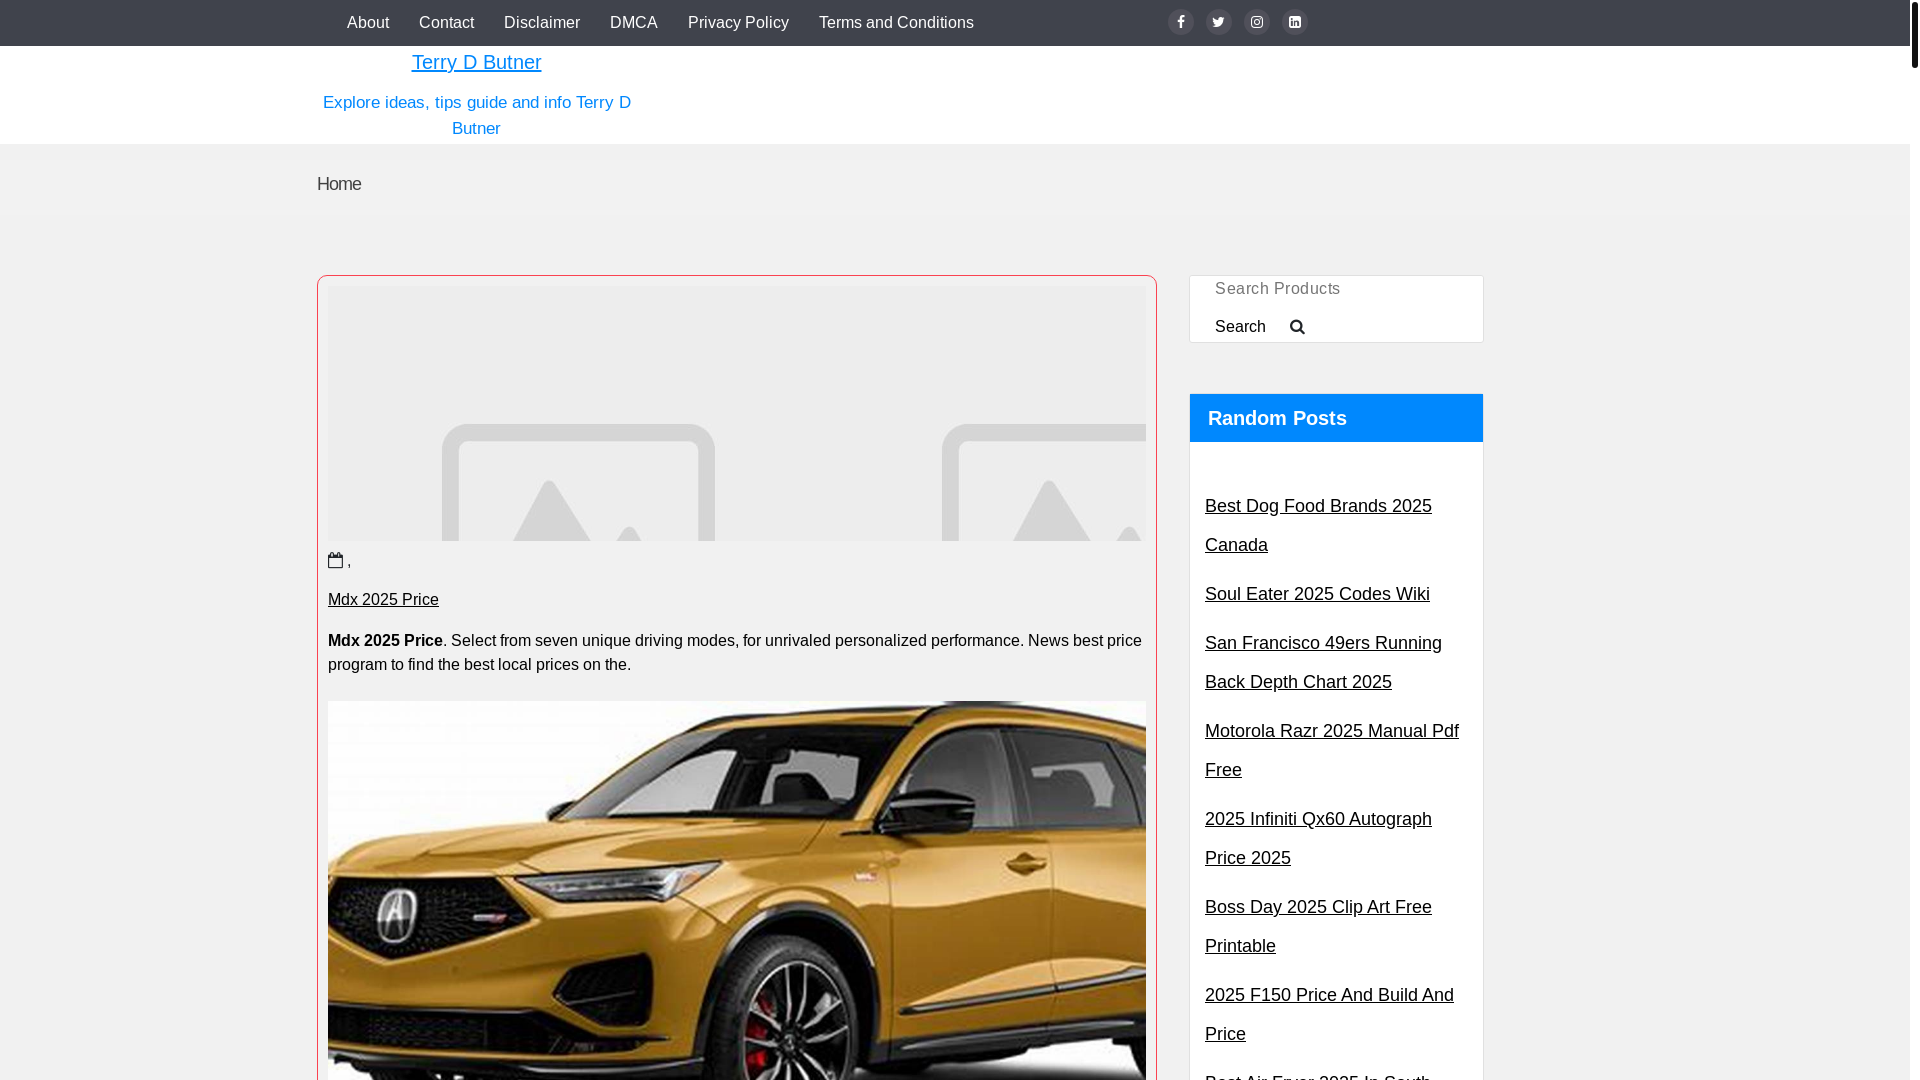Image resolution: width=1920 pixels, height=1080 pixels.
Task: Click the Home breadcrumb link
Action: (339, 184)
